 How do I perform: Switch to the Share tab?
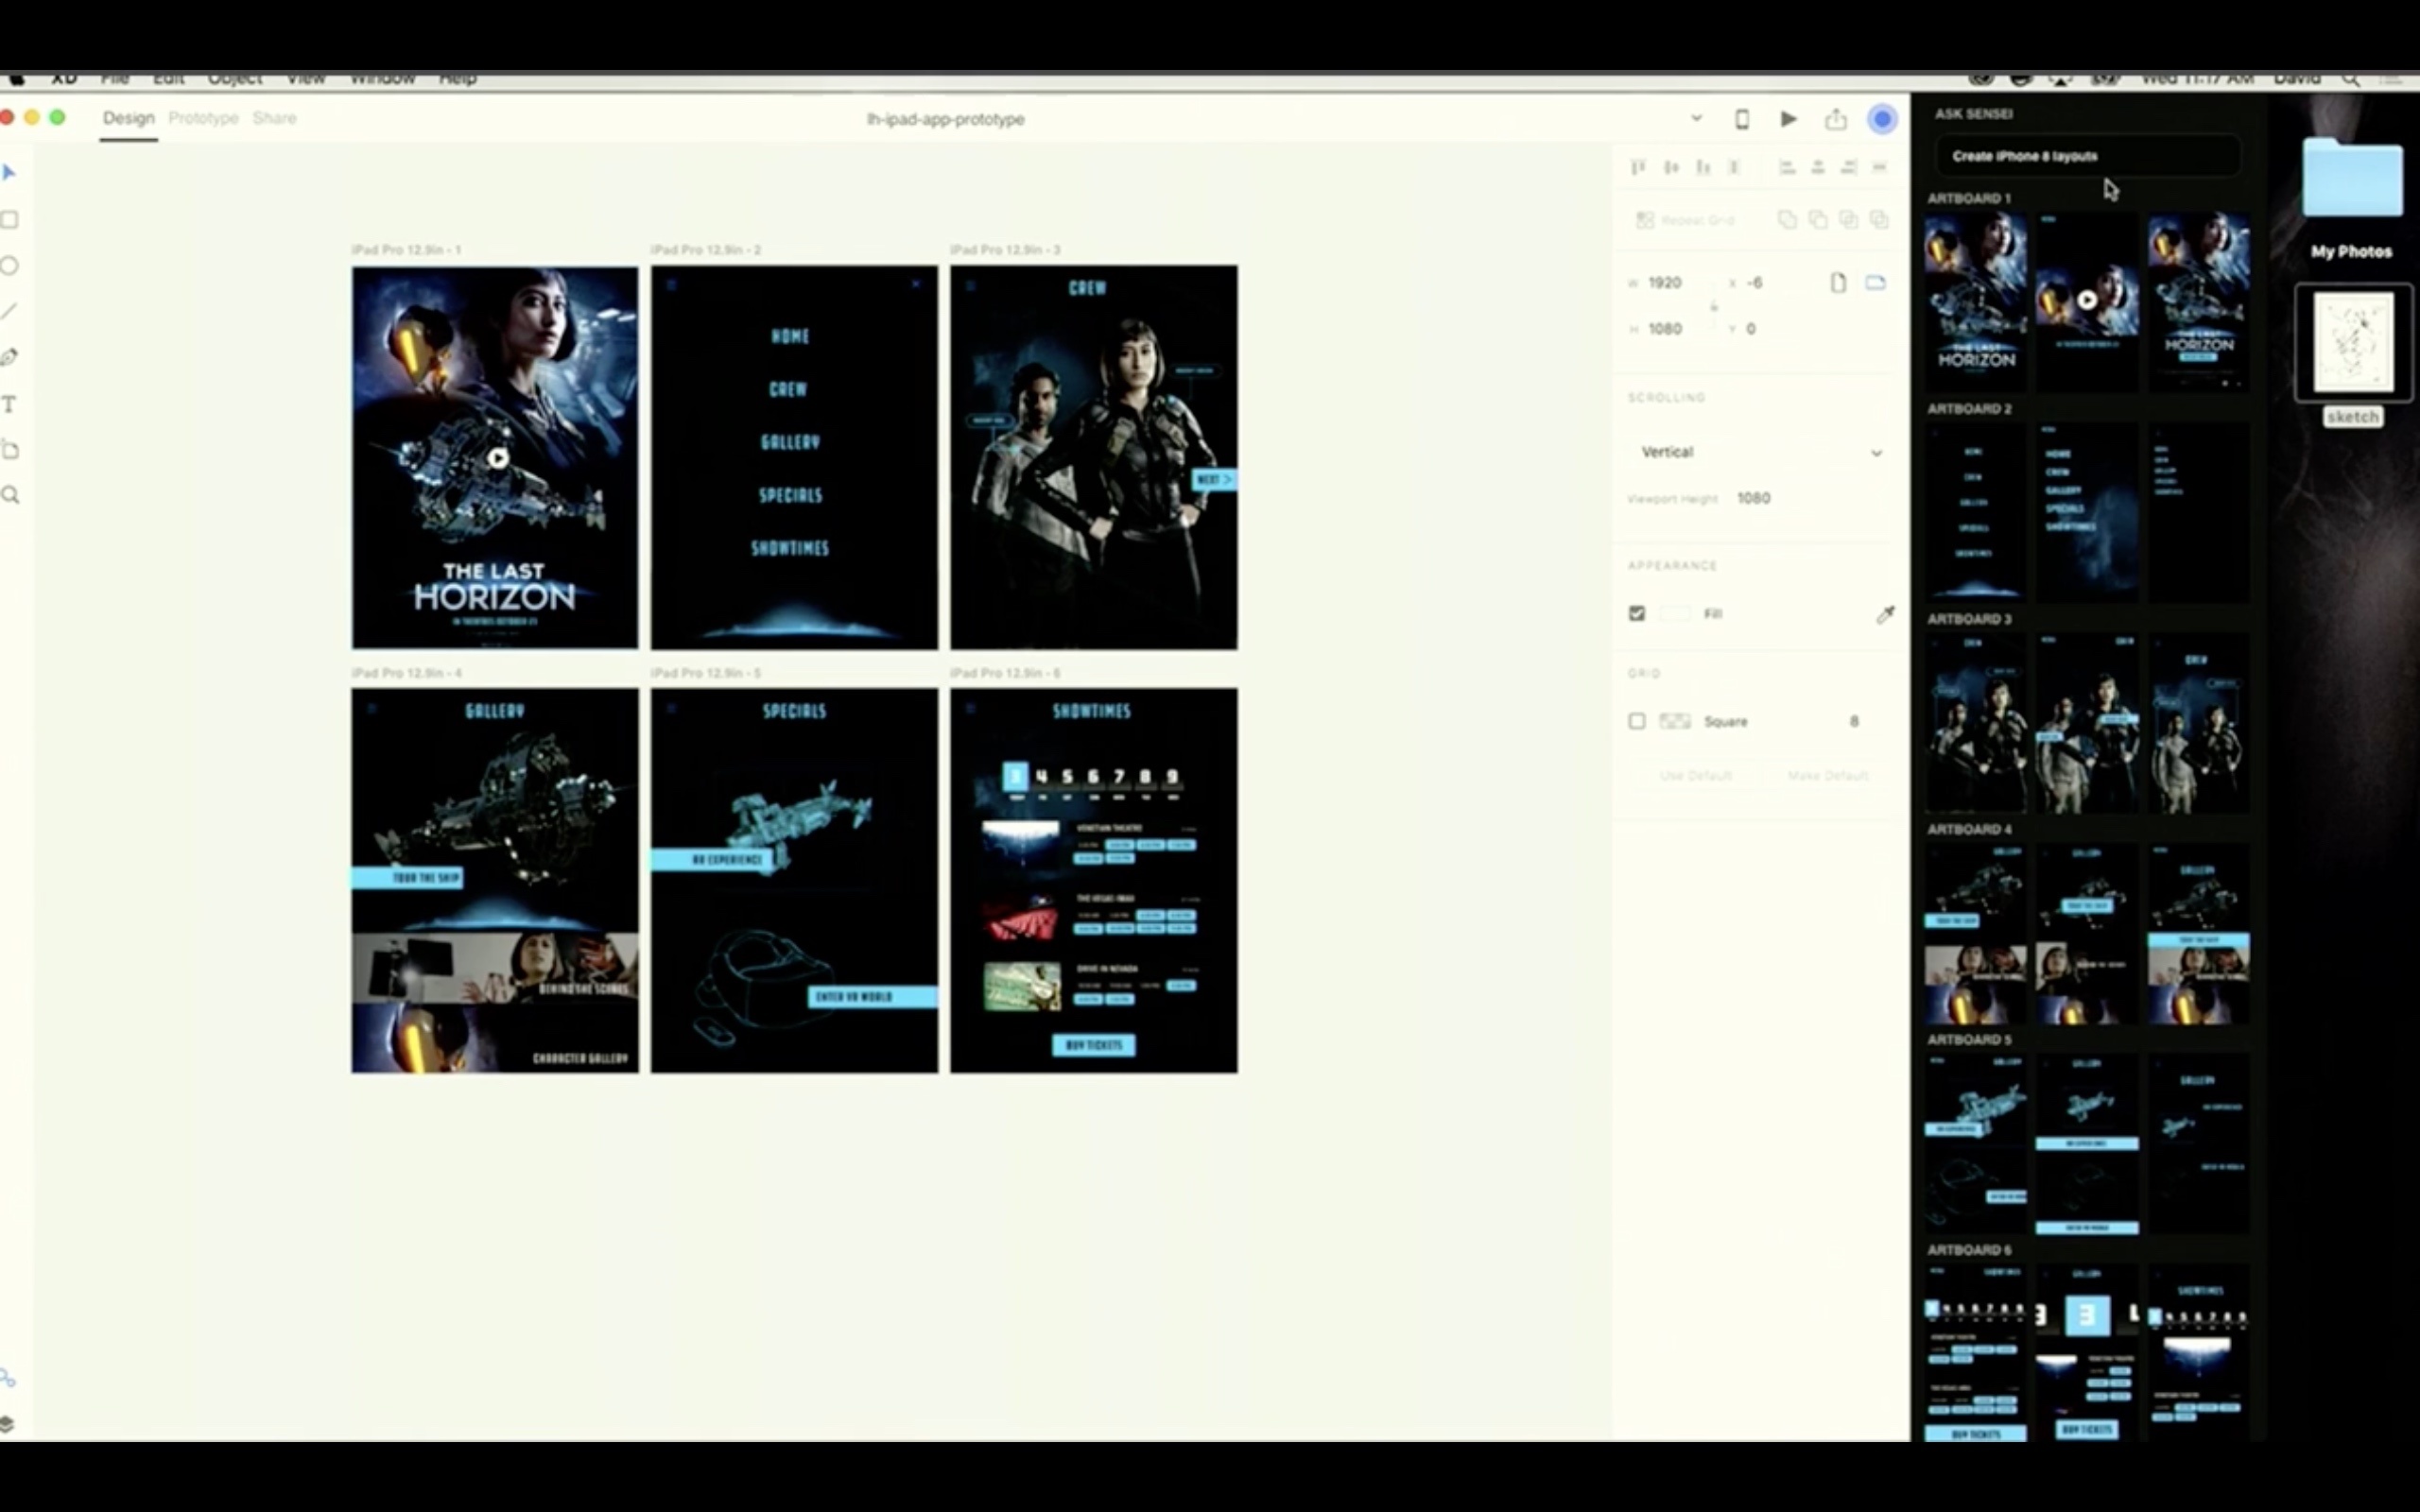pos(274,118)
